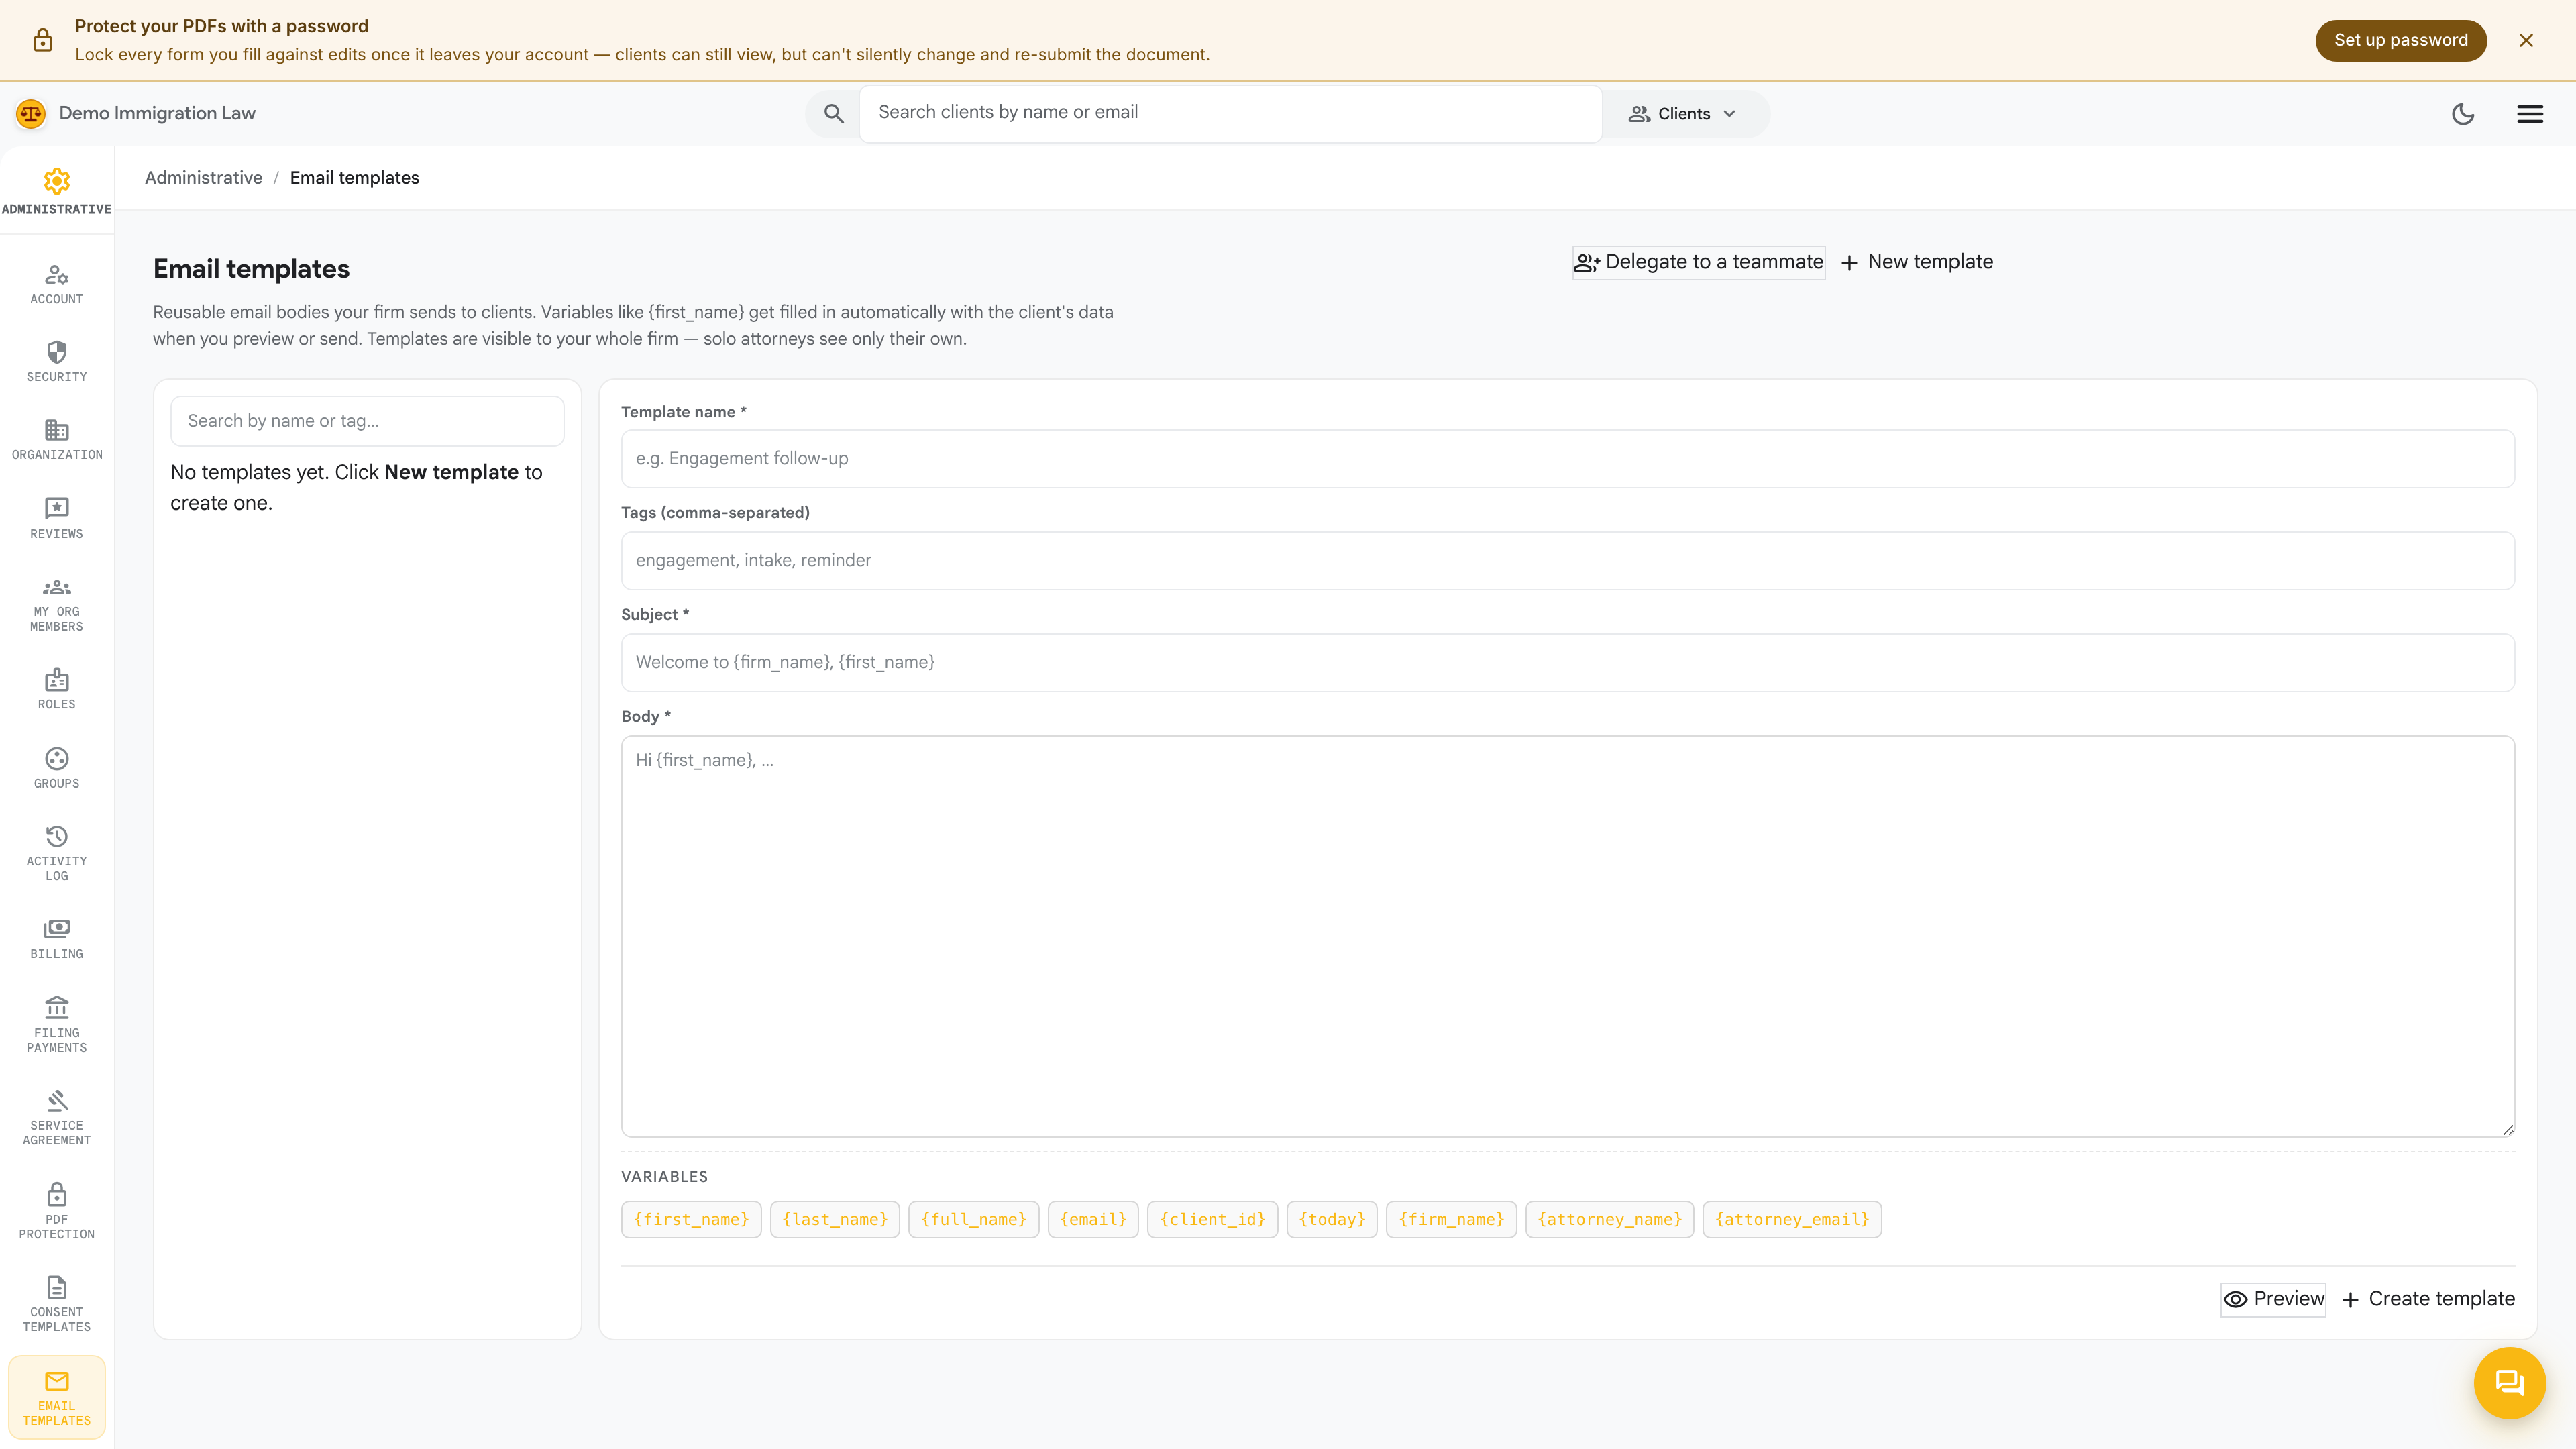Dismiss the PDF password banner
Screen dimensions: 2576x1449
(2526, 40)
